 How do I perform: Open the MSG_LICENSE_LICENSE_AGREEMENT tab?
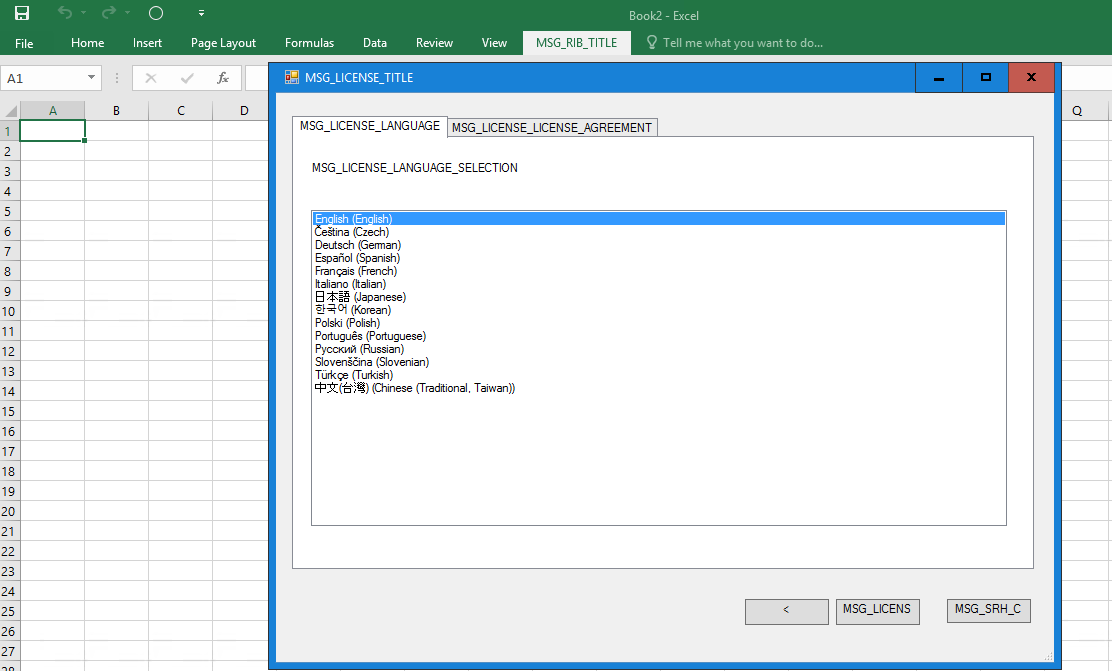point(552,128)
